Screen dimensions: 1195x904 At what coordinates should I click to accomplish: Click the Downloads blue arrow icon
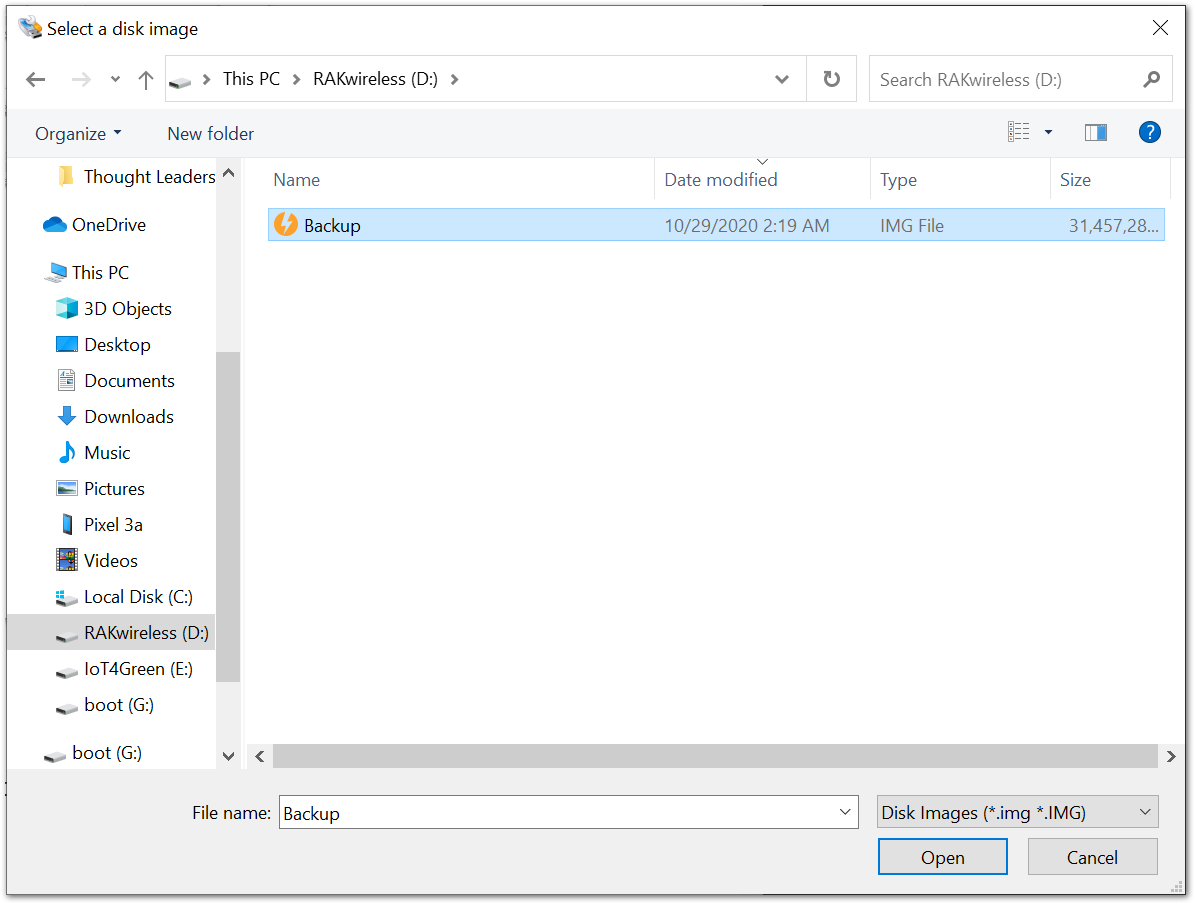67,416
